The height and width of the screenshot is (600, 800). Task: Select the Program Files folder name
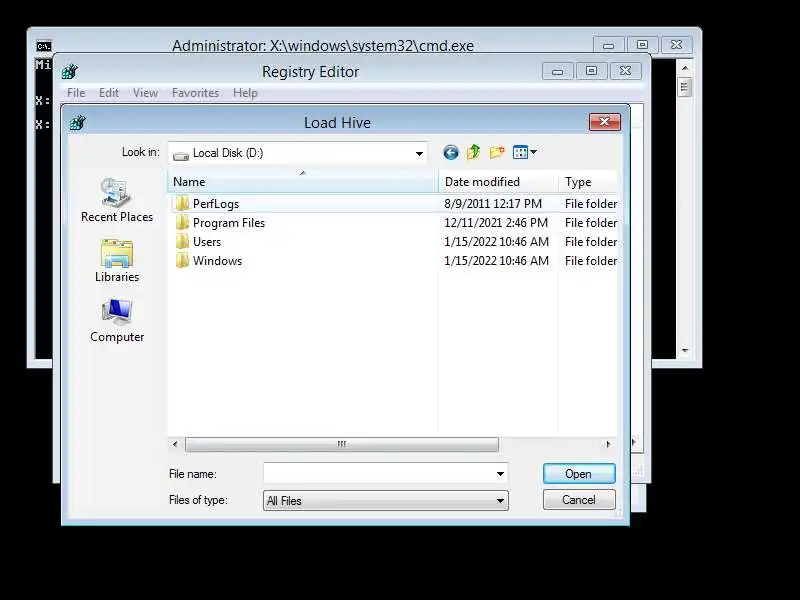(229, 222)
